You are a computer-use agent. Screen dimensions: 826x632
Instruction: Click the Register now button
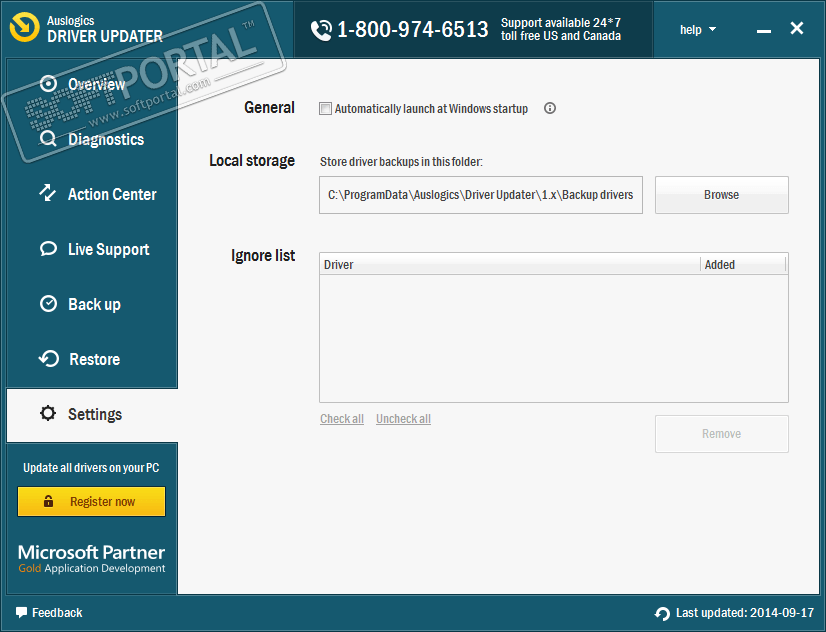(x=92, y=501)
